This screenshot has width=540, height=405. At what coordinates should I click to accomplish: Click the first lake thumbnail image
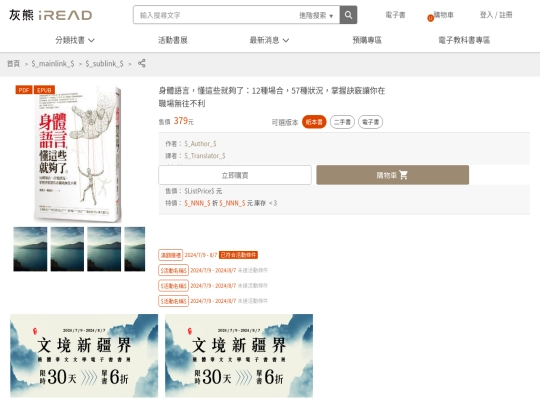click(30, 249)
